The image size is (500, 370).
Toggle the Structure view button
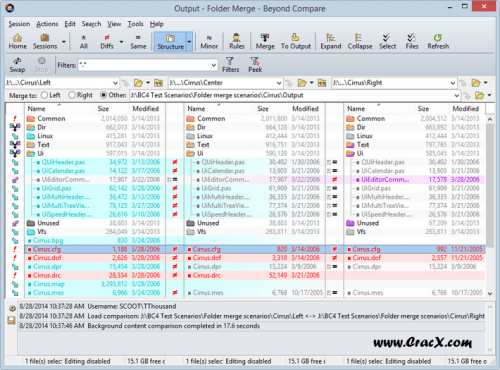(x=170, y=42)
